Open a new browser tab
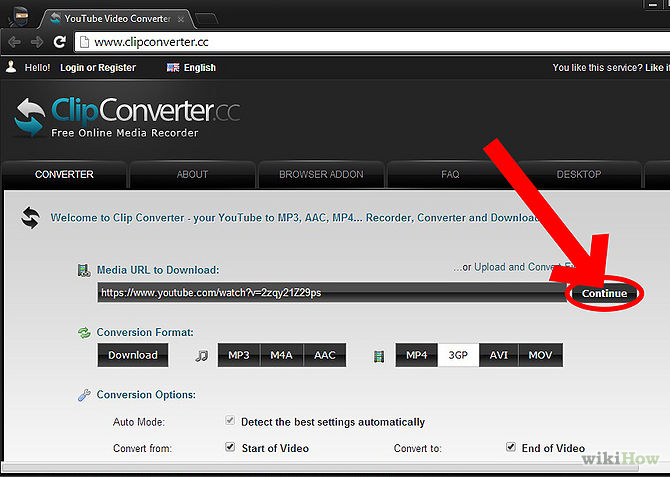Image resolution: width=670 pixels, height=477 pixels. [x=207, y=19]
